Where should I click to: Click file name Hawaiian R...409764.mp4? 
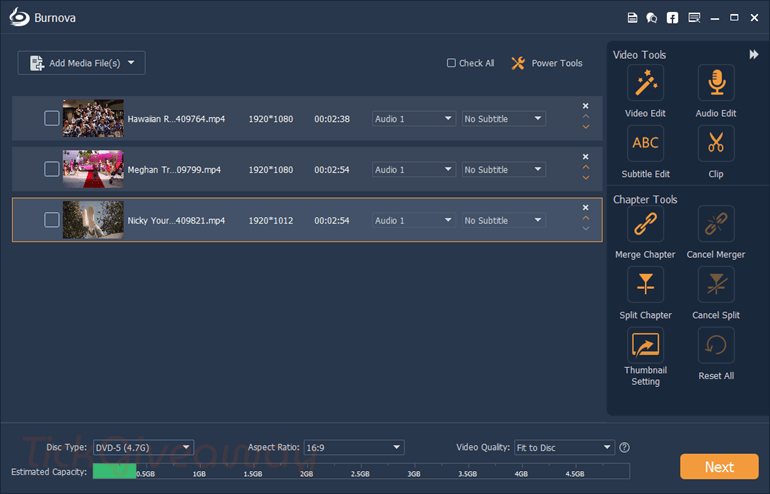(176, 119)
